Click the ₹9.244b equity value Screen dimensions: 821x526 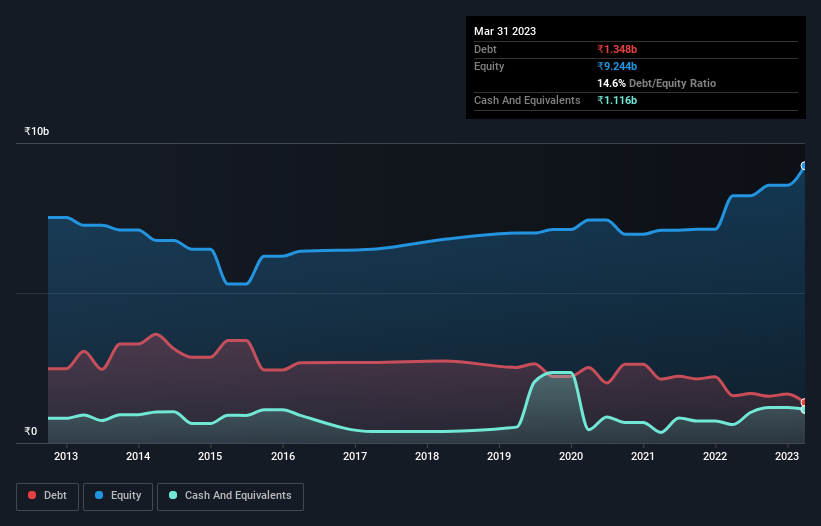click(x=617, y=66)
